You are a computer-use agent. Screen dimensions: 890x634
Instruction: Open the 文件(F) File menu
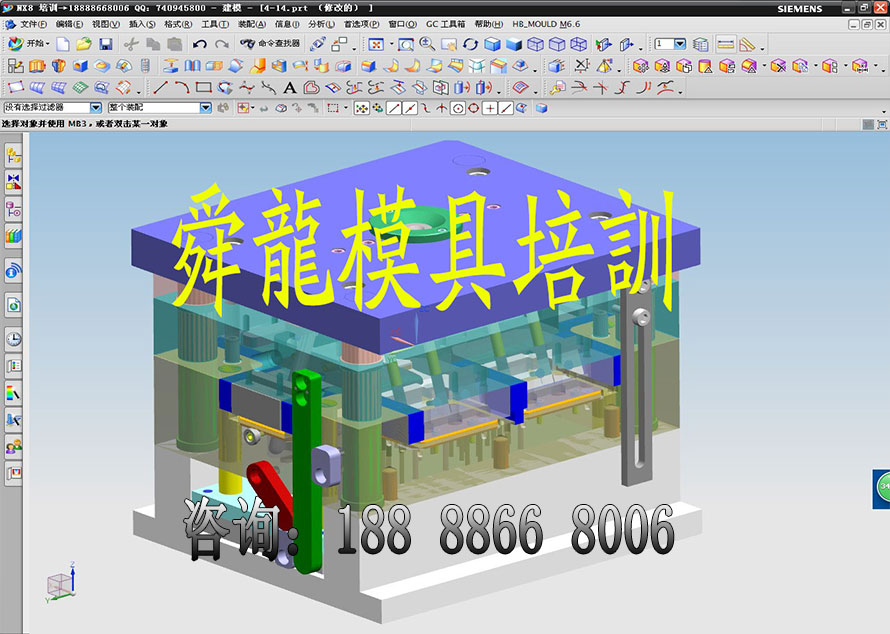pos(33,23)
